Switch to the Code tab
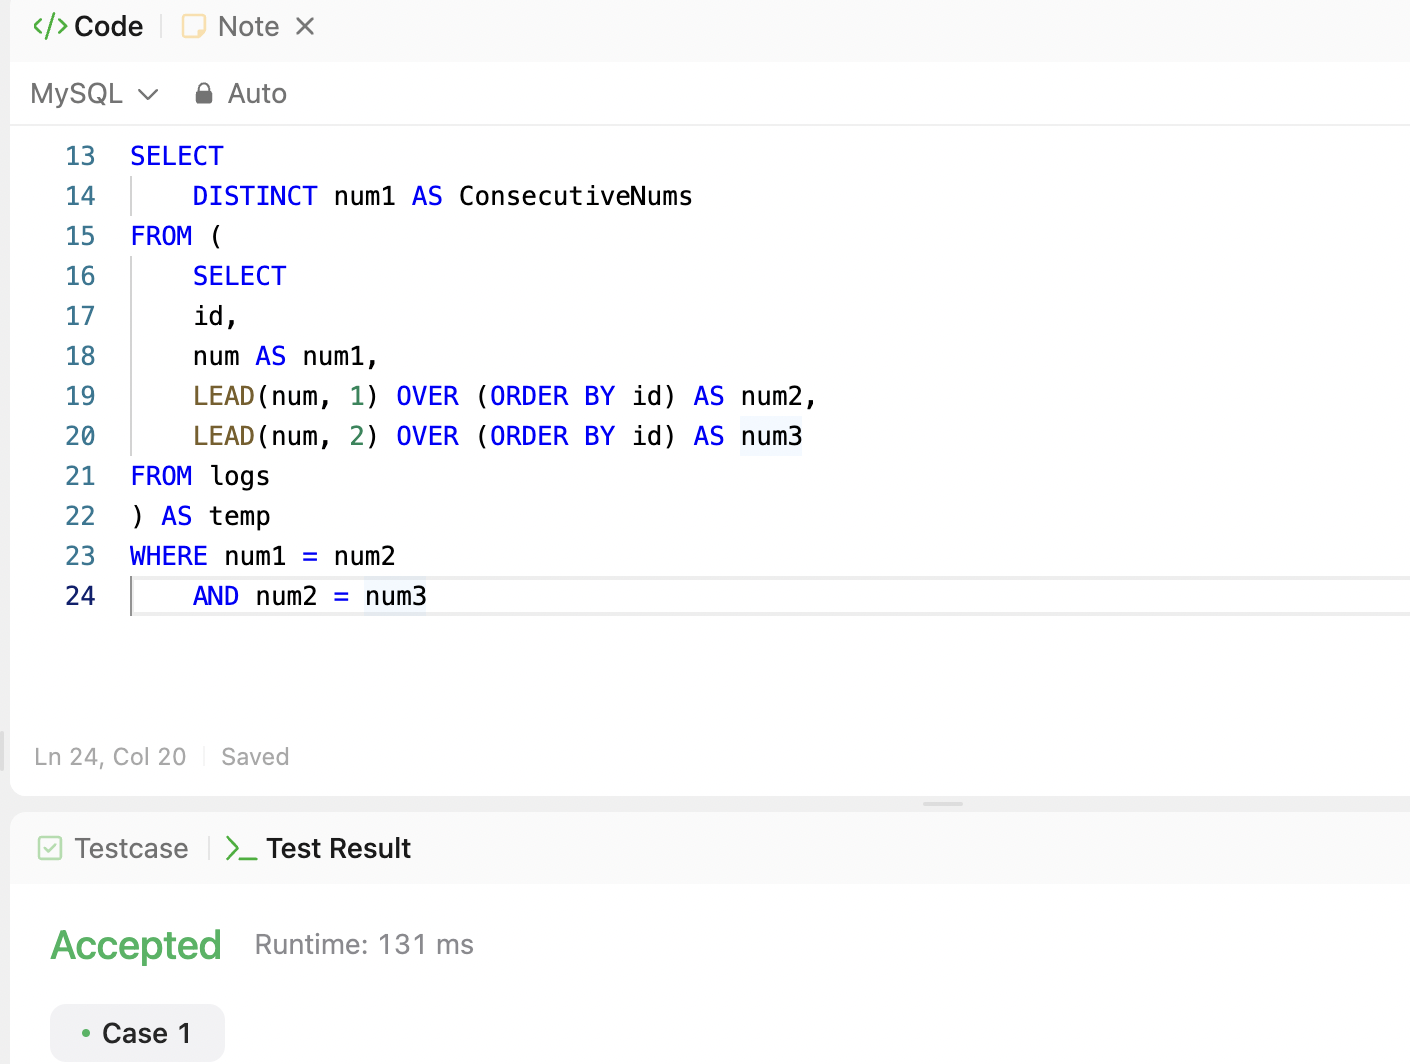Image resolution: width=1410 pixels, height=1064 pixels. pyautogui.click(x=88, y=26)
